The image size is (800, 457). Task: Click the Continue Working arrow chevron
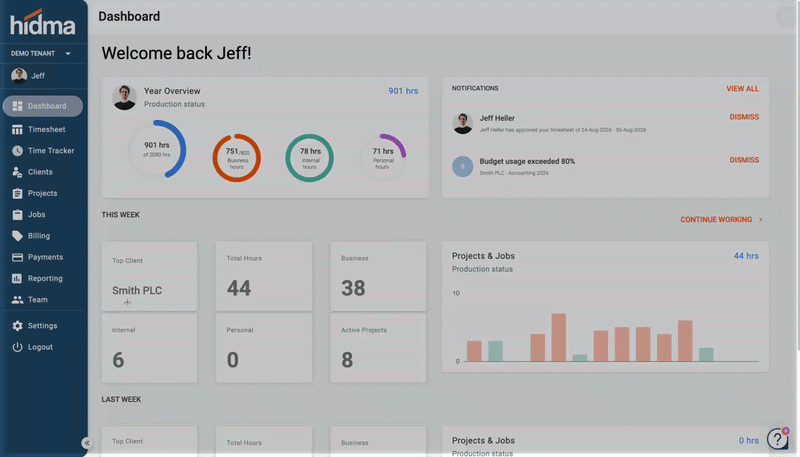coord(760,219)
